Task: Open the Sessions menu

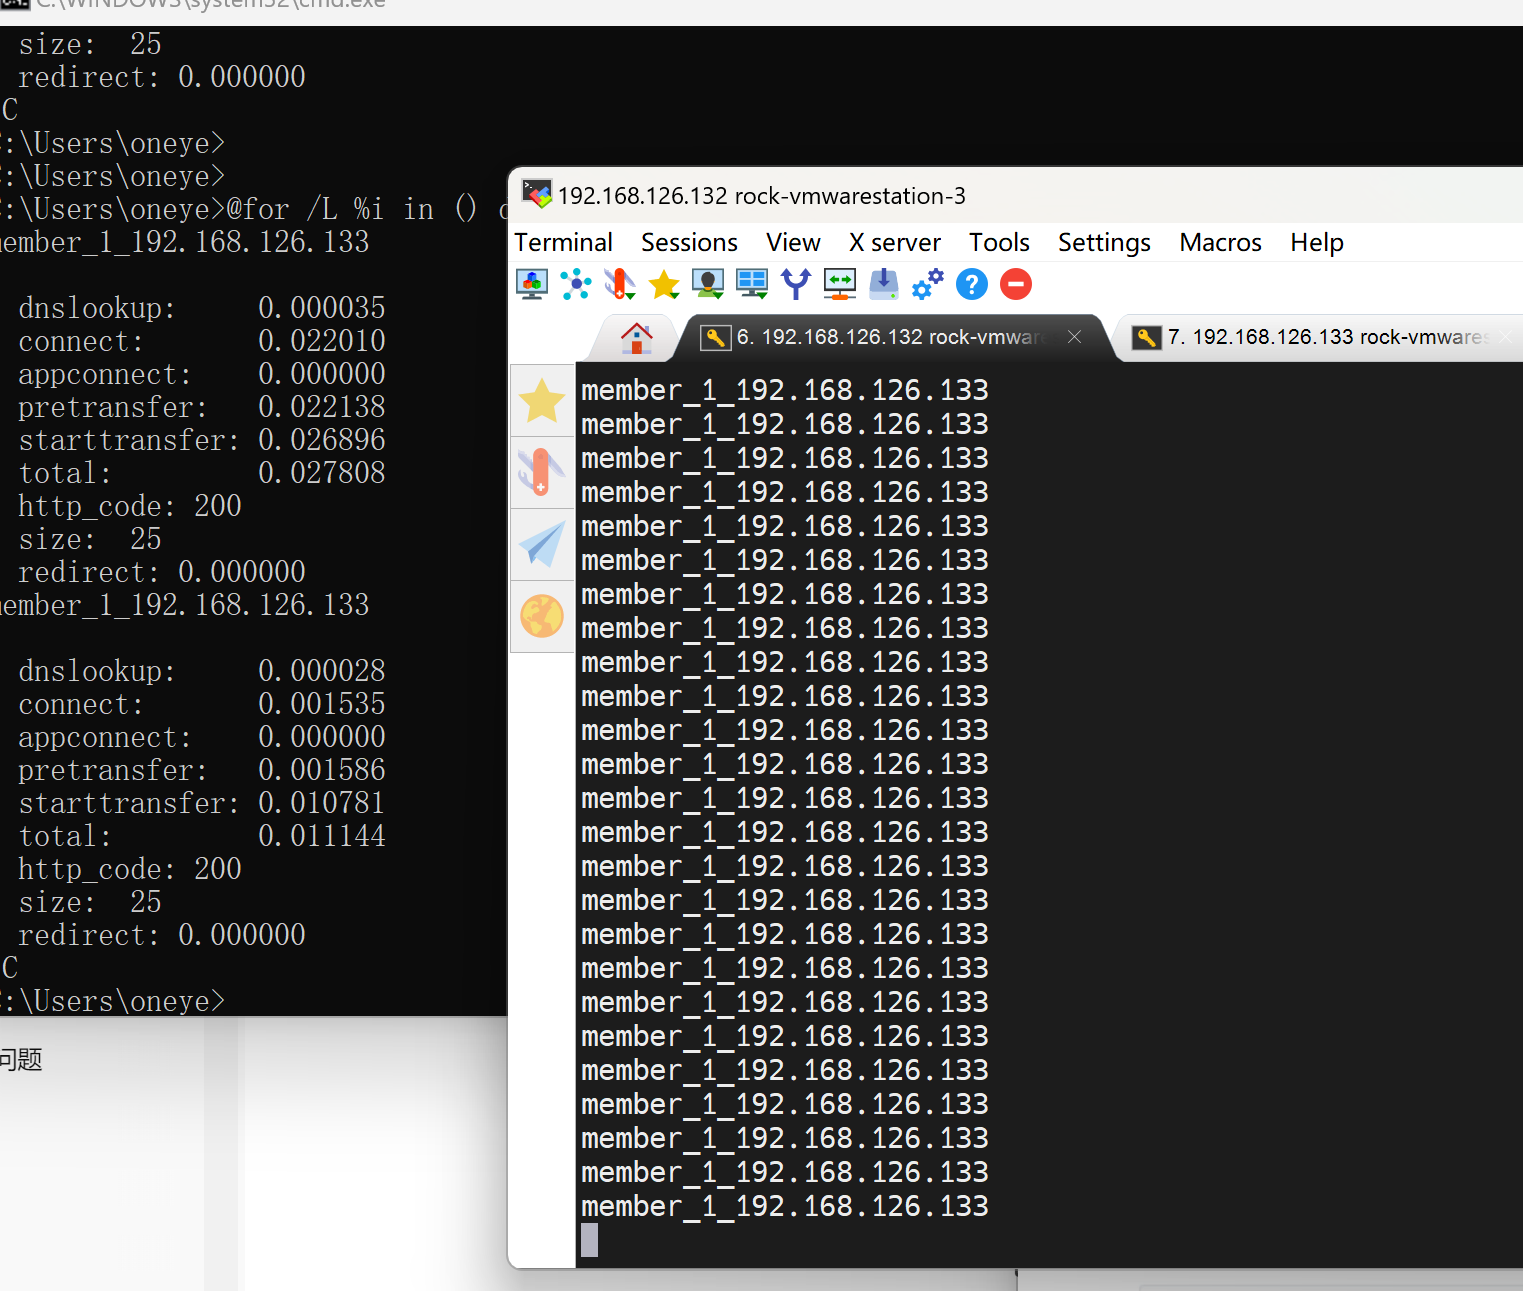Action: tap(689, 243)
